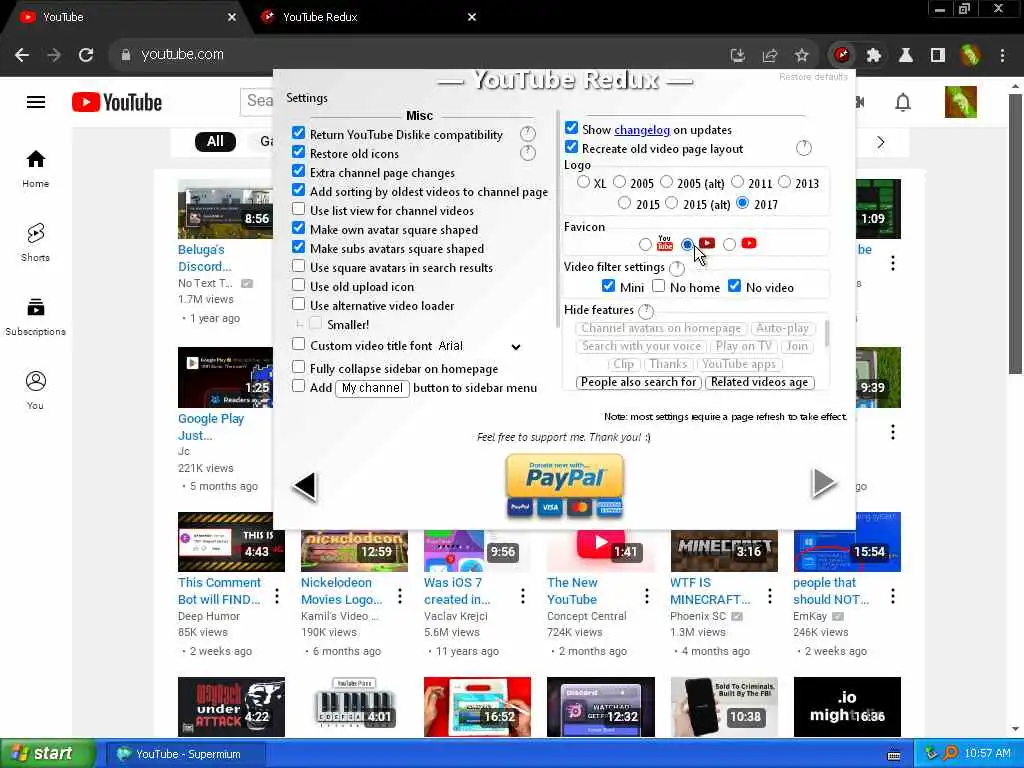
Task: Open the YouTube account avatar
Action: (961, 102)
